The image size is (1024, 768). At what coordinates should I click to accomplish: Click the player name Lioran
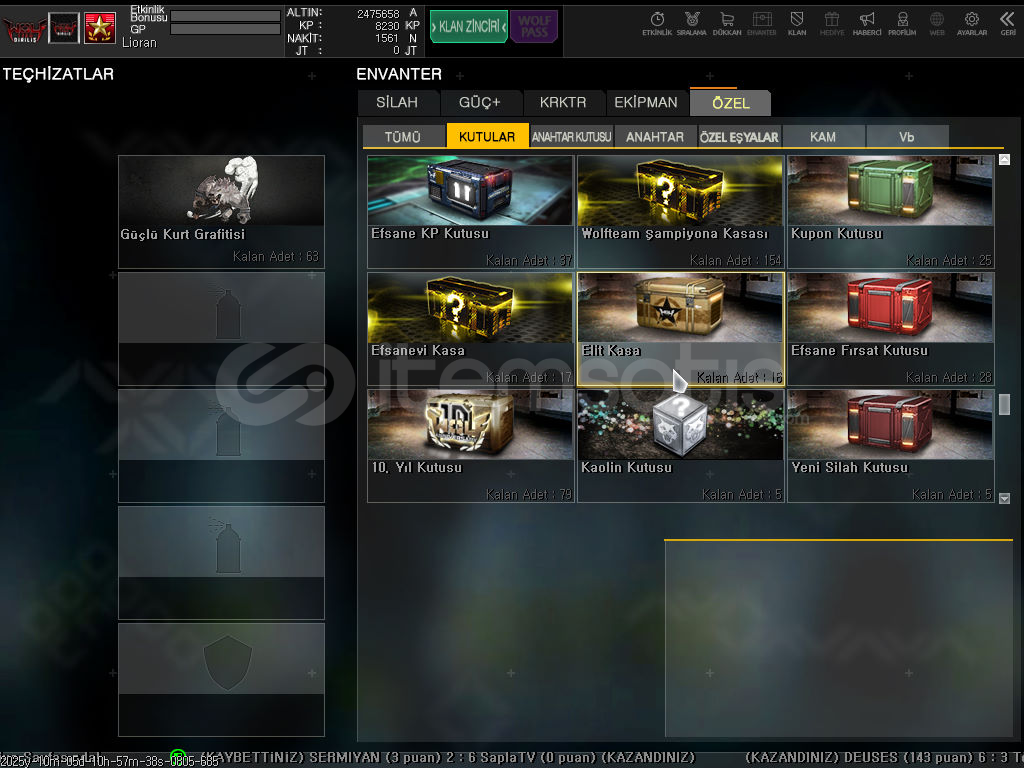click(x=139, y=42)
